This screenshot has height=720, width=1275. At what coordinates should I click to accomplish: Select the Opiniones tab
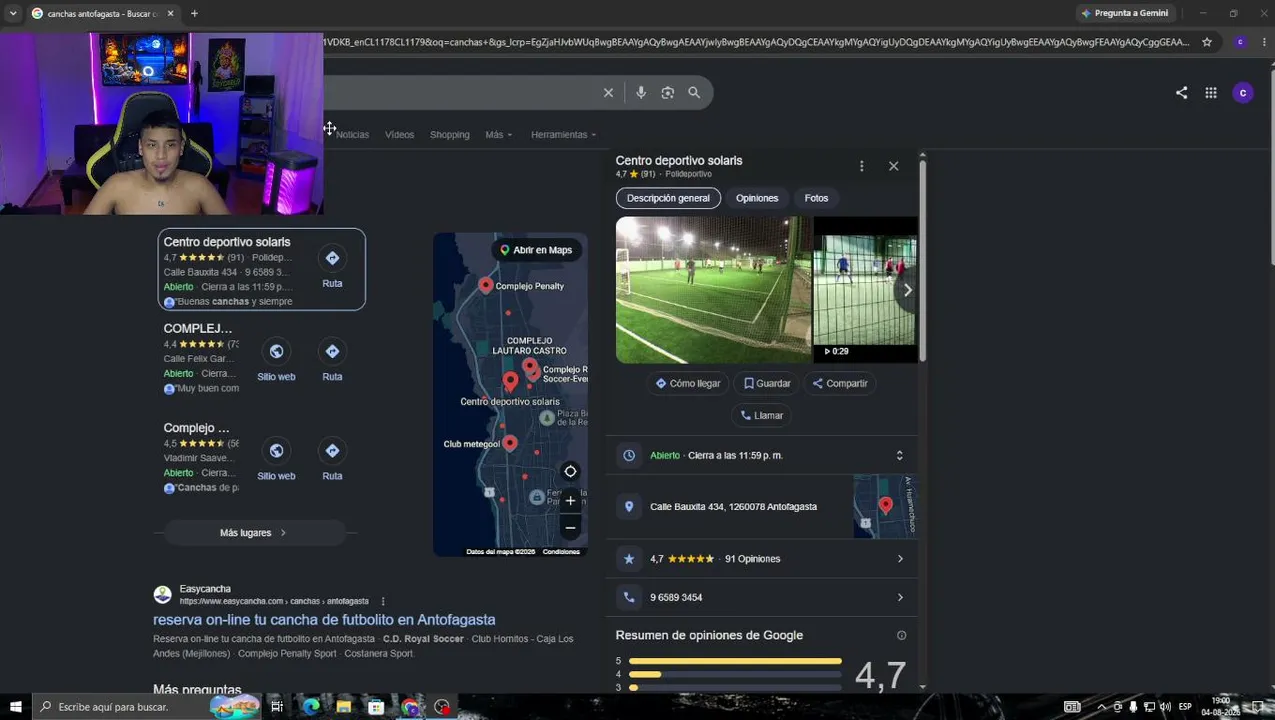point(757,198)
